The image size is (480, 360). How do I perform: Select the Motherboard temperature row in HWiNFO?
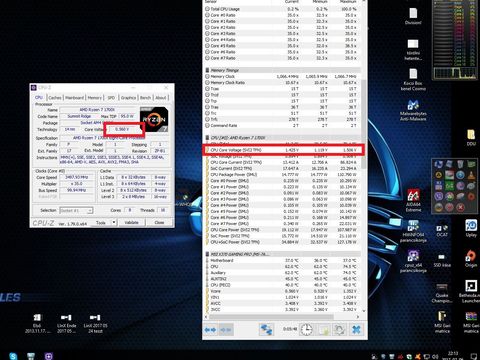282,260
